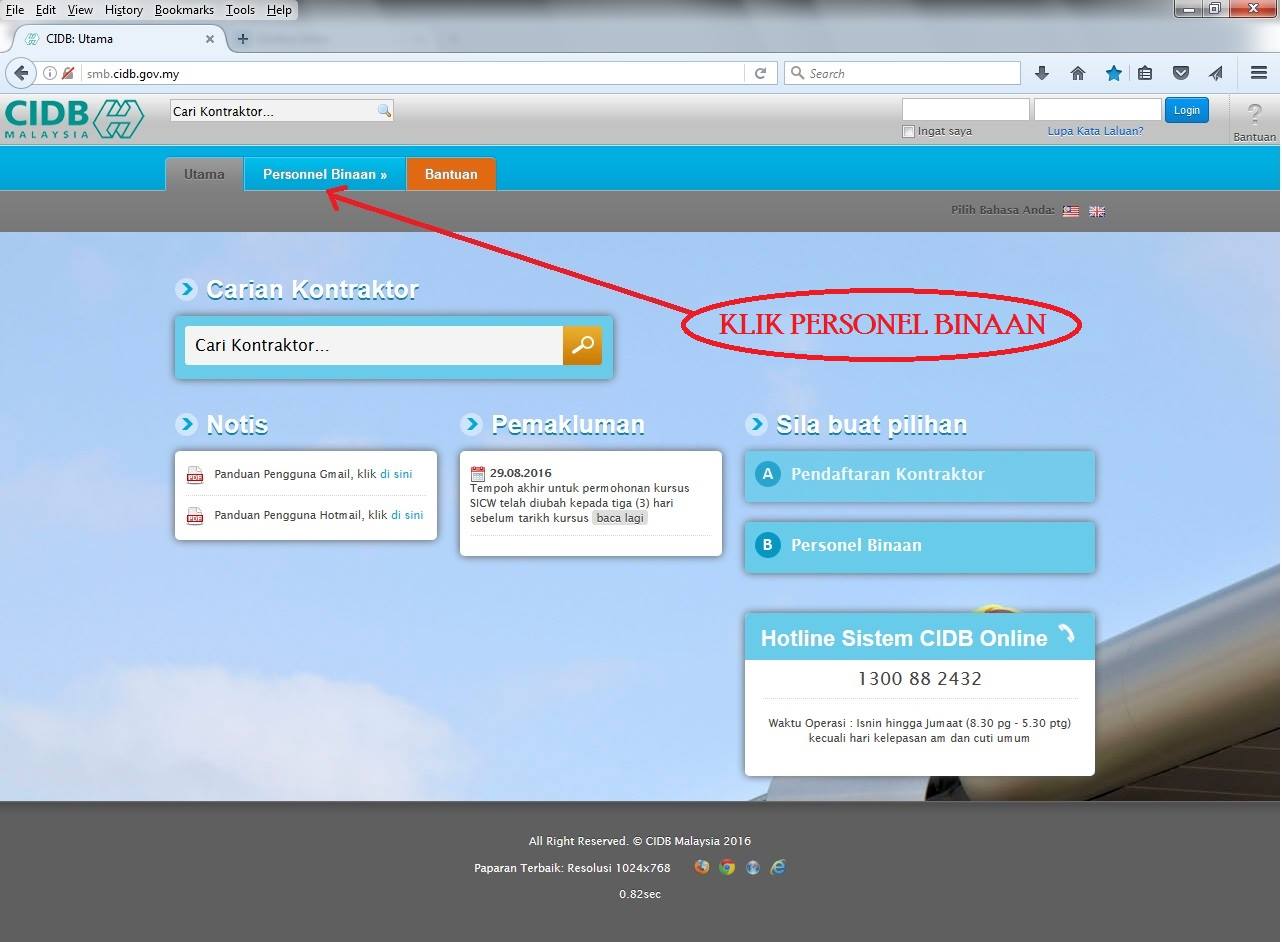
Task: Click the Lupa Kata Laluan? link
Action: pos(1095,131)
